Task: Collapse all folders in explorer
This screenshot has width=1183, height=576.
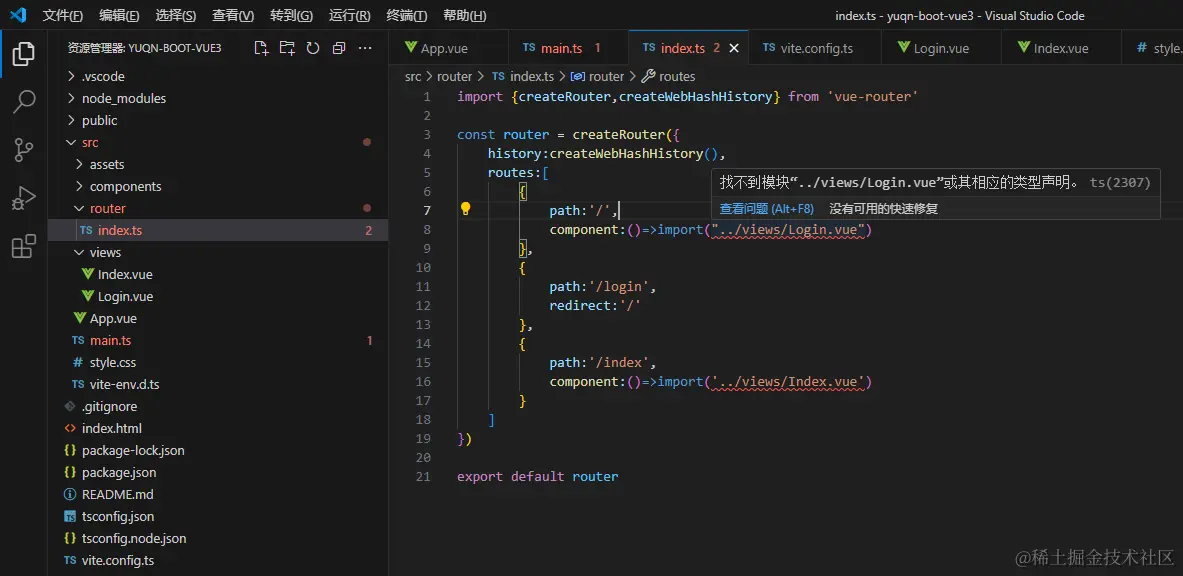Action: click(339, 48)
